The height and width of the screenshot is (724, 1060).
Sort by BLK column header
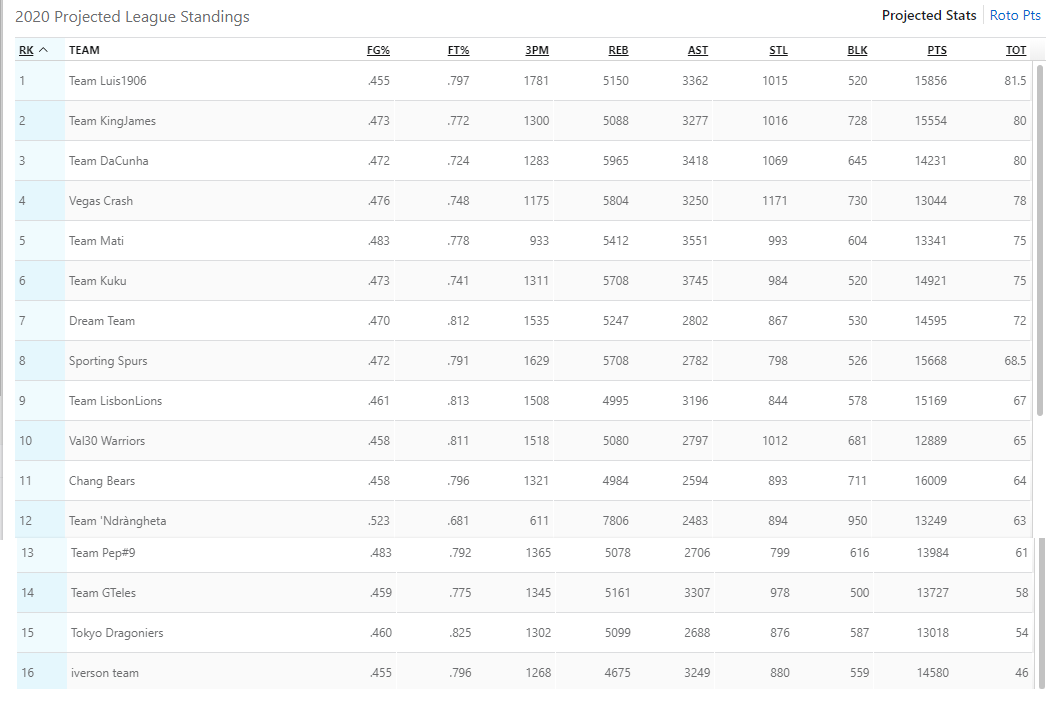857,50
